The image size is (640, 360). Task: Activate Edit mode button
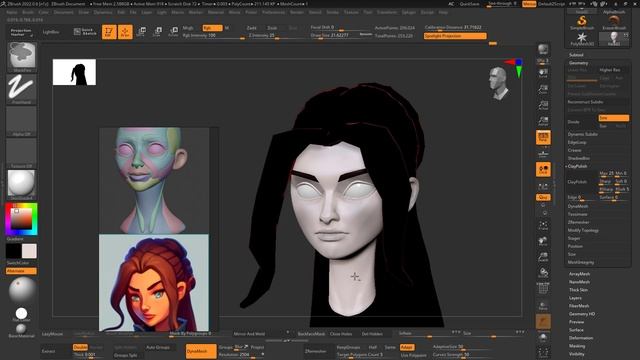109,32
